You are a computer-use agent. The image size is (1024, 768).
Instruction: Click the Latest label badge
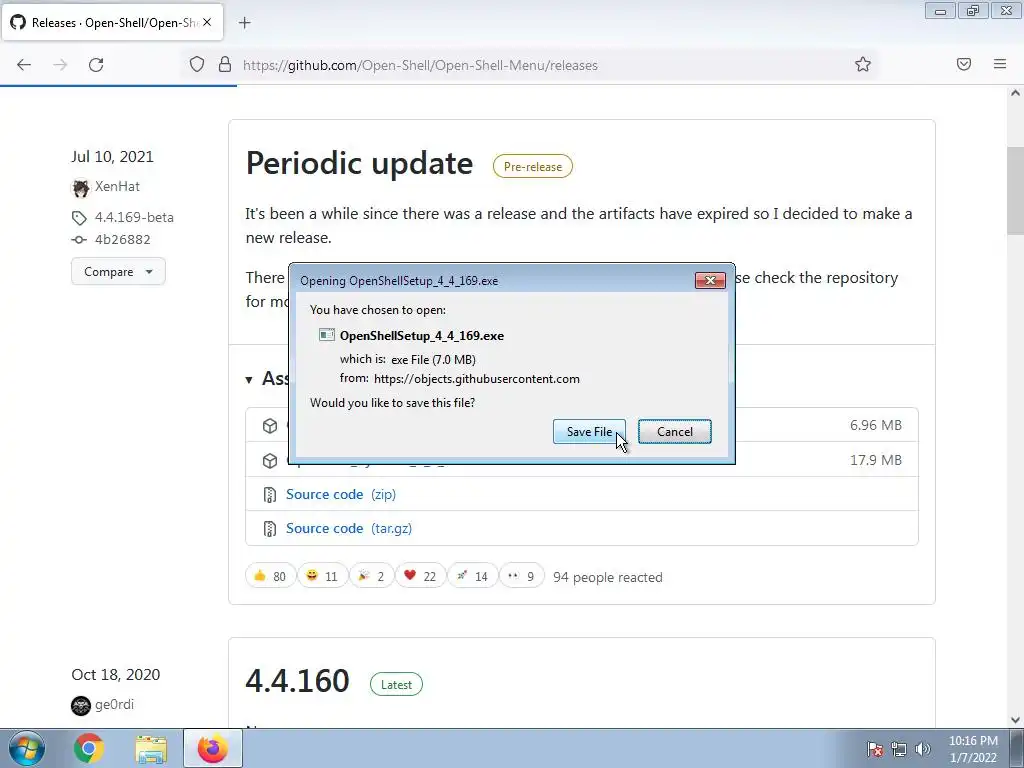pos(396,684)
